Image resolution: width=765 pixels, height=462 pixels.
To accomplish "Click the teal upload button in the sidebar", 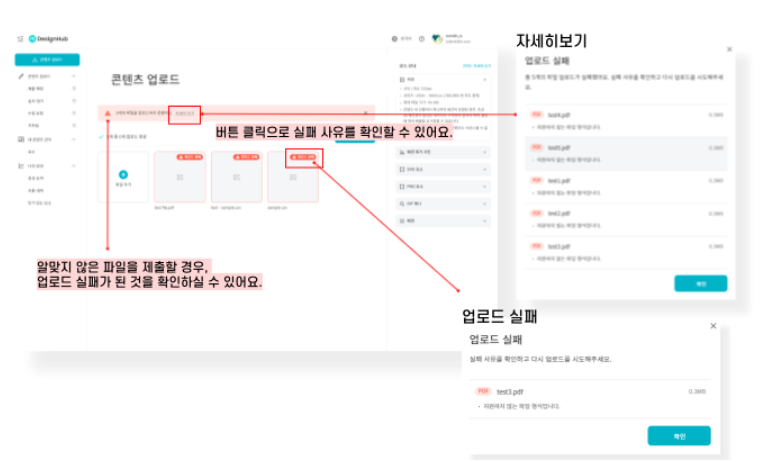I will click(47, 60).
